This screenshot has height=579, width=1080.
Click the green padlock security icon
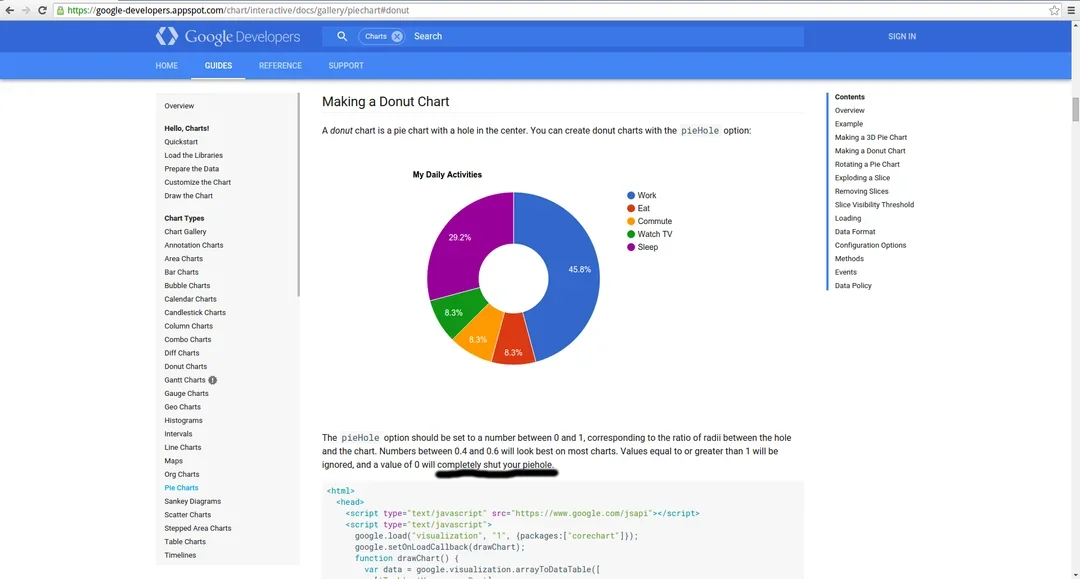(61, 10)
